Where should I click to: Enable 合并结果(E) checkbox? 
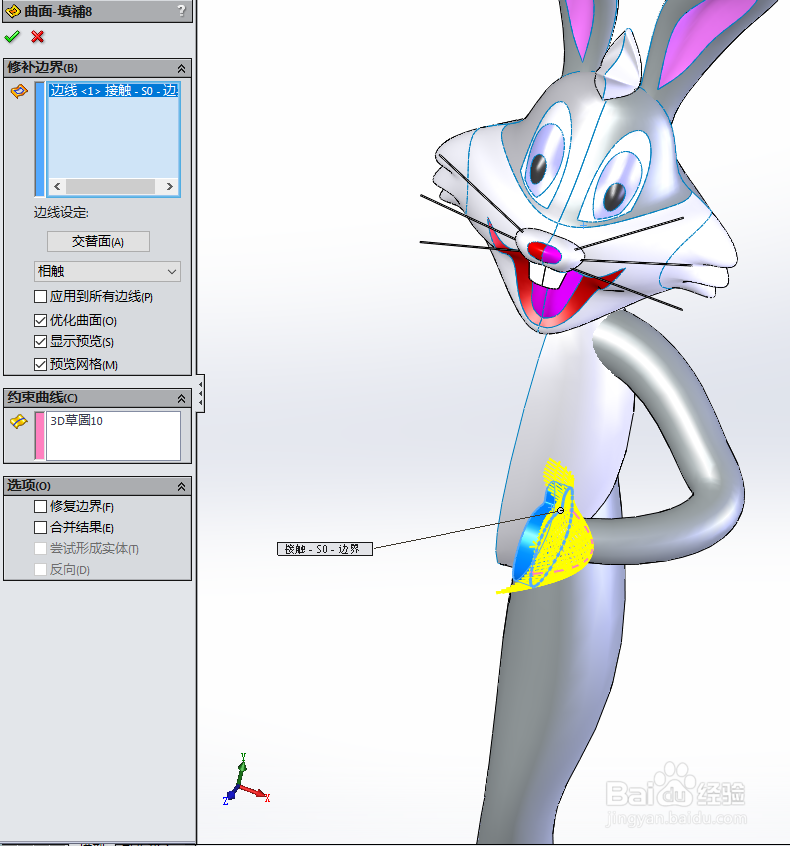pos(40,528)
